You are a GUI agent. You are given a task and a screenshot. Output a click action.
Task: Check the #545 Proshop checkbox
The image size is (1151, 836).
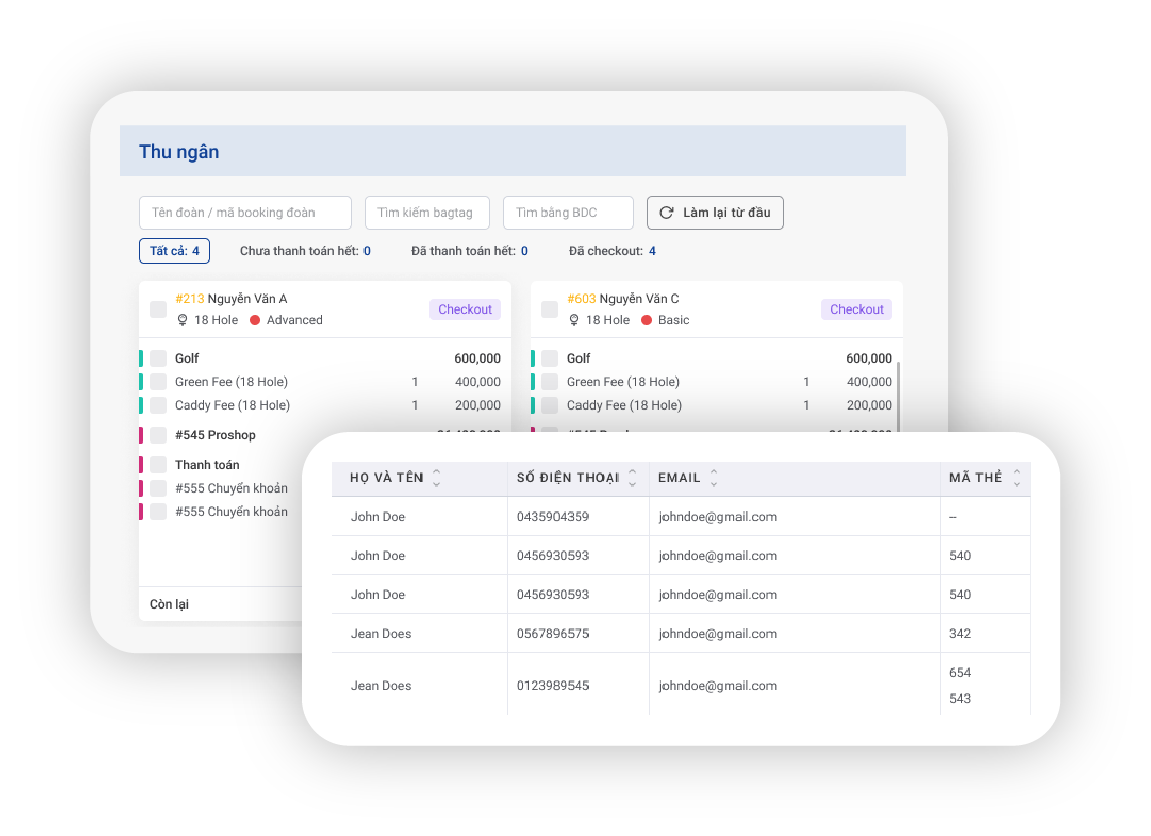[158, 435]
